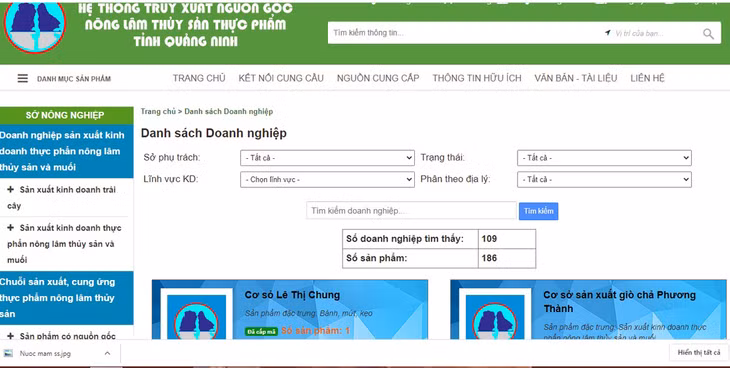The width and height of the screenshot is (730, 368).
Task: Open the Cơ sở Lê Thị Chung title link
Action: pyautogui.click(x=292, y=295)
